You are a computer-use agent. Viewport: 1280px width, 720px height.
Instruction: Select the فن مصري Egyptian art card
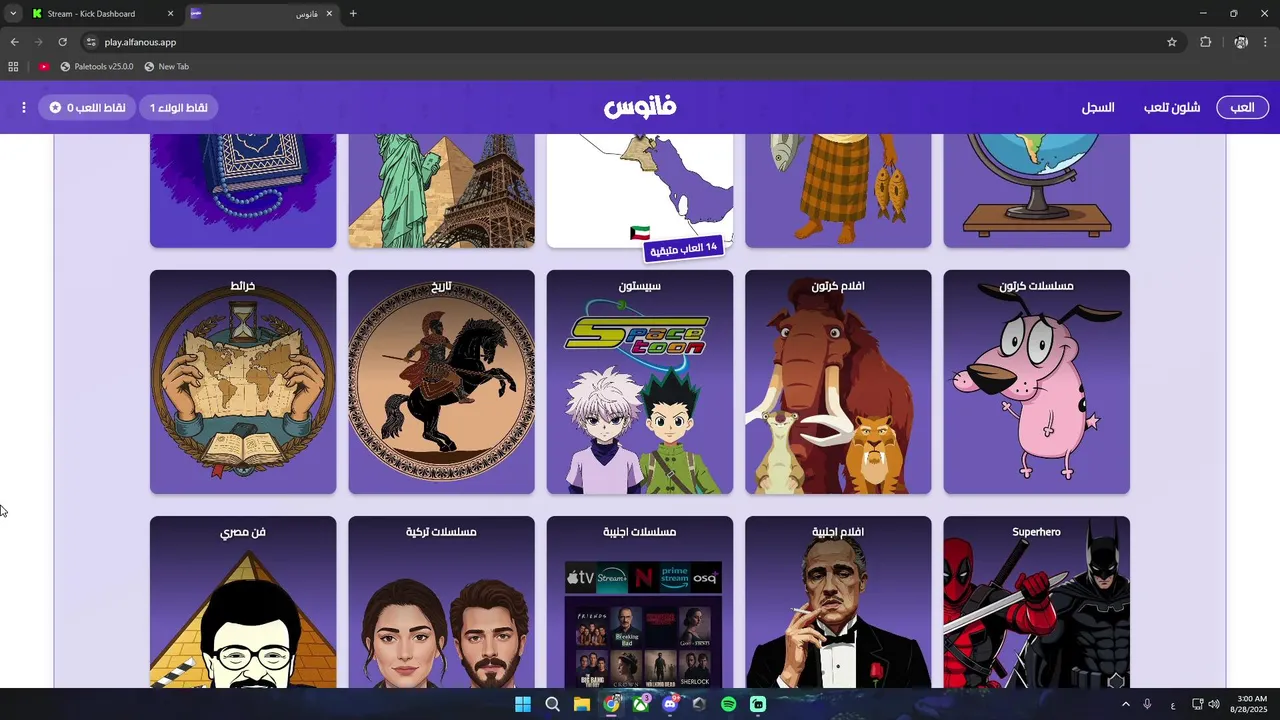243,602
